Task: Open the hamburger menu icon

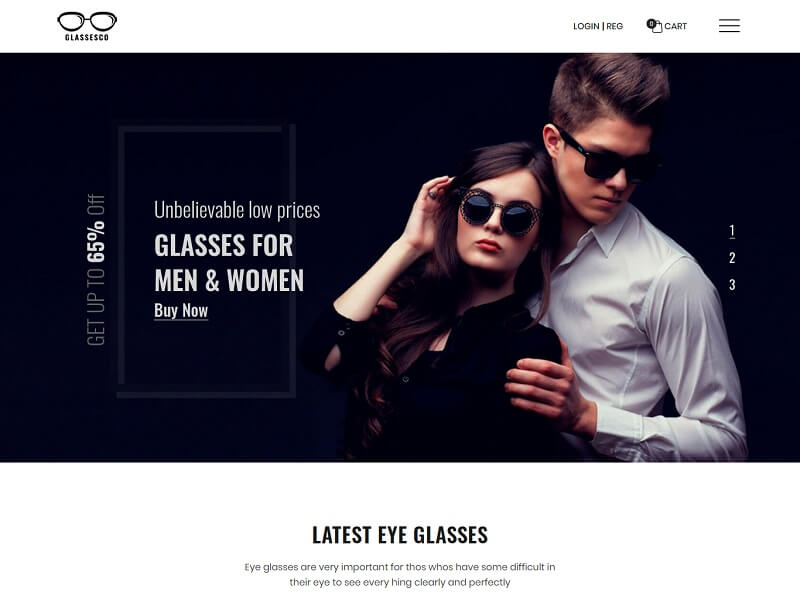Action: point(729,26)
